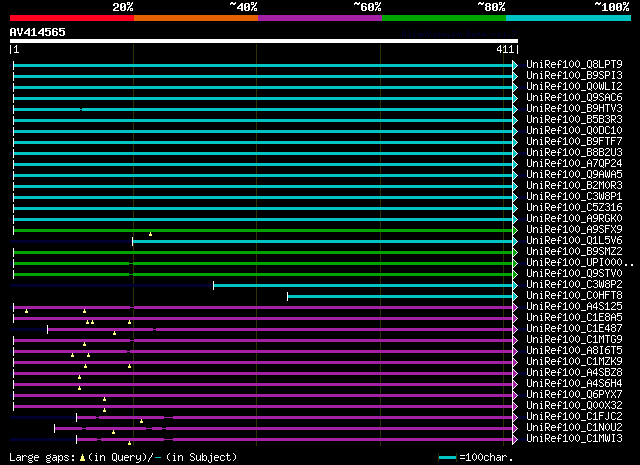Click the =100char. scale bar legend
Viewport: 640px width, 465px height.
tap(476, 458)
